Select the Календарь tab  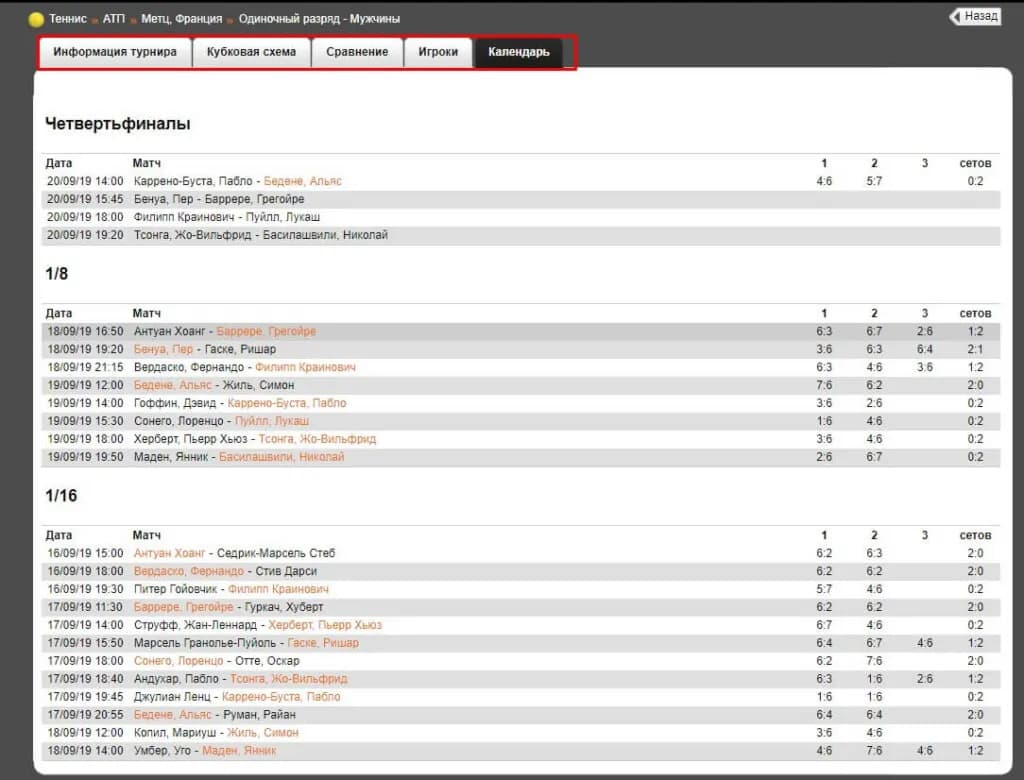(x=519, y=52)
